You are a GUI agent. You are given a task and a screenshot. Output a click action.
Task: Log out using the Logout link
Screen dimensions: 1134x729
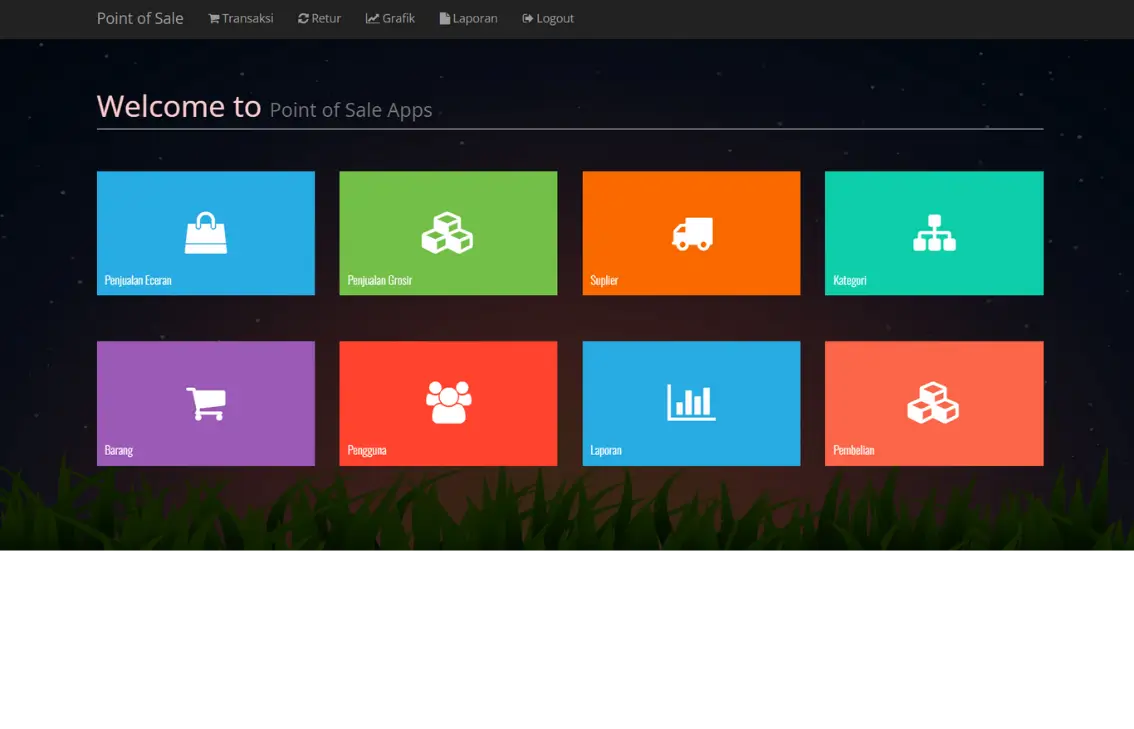point(548,18)
